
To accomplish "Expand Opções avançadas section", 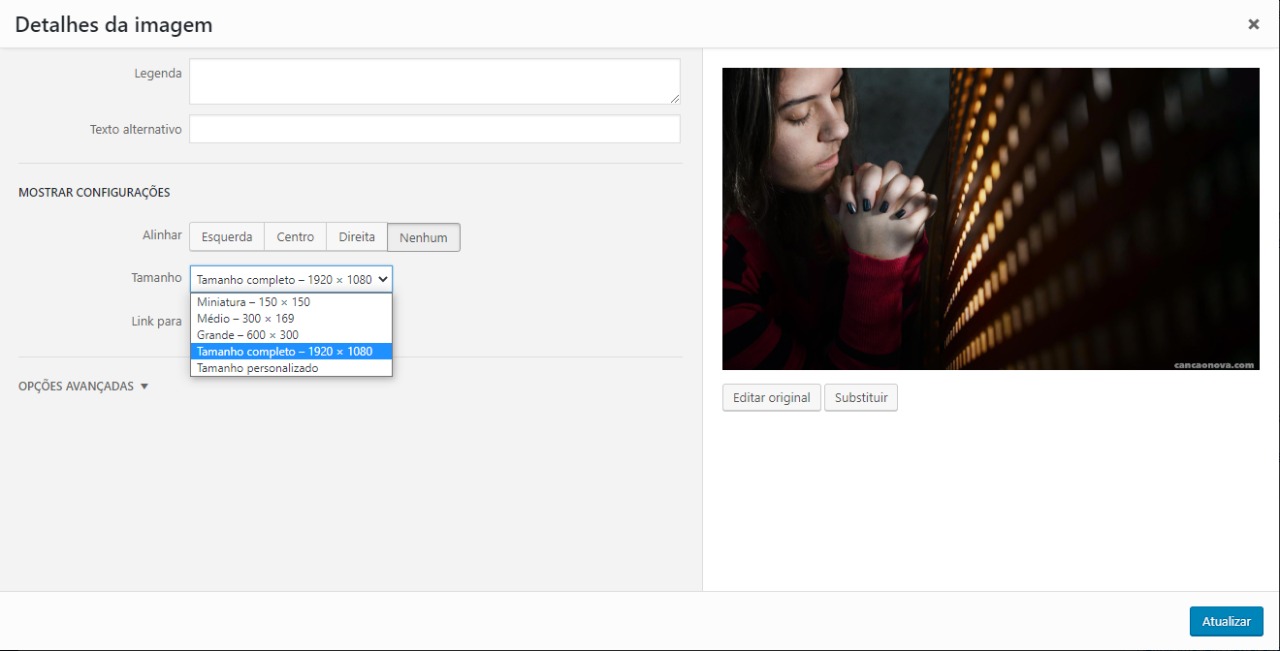I will pos(83,386).
